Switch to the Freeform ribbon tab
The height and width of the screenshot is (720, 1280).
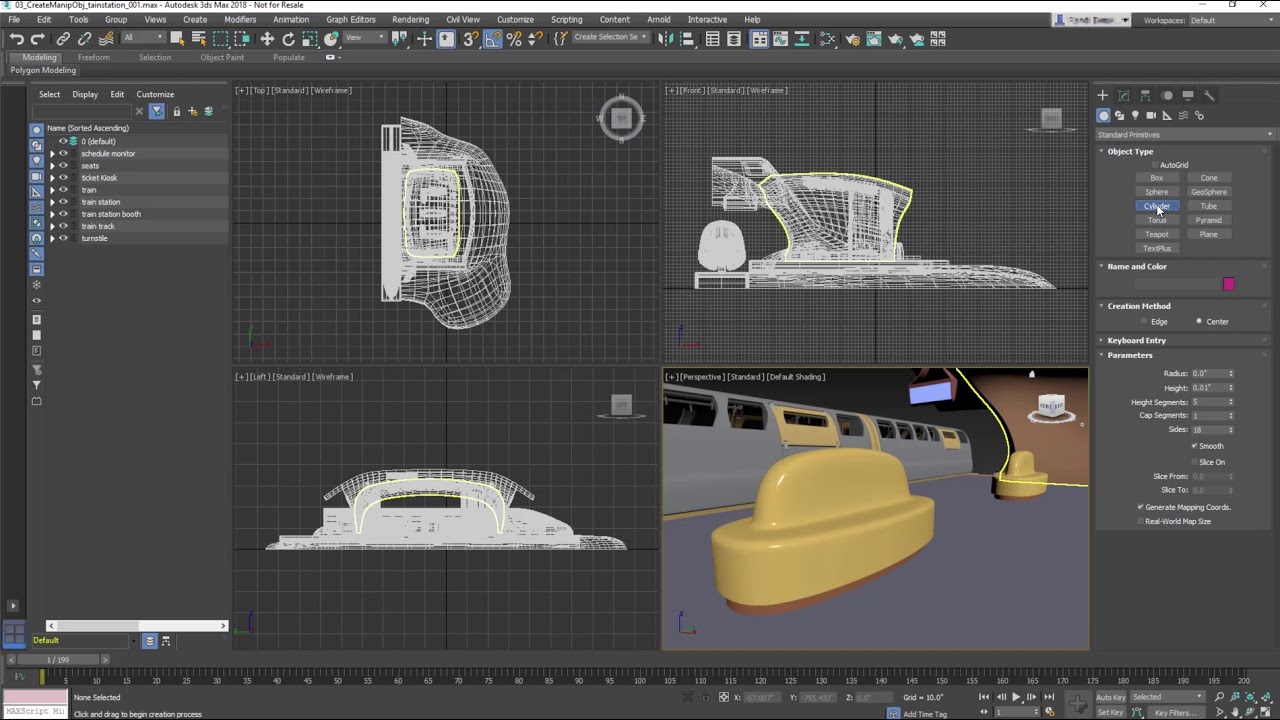[94, 57]
